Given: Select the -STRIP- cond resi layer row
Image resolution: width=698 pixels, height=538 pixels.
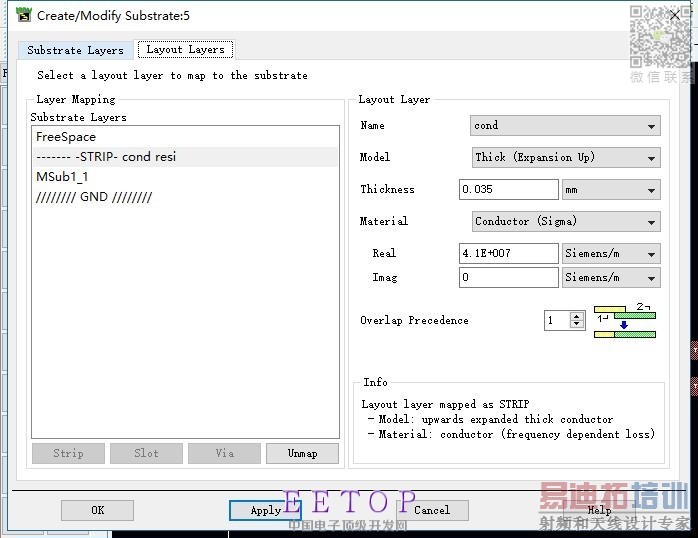Looking at the screenshot, I should [x=185, y=157].
